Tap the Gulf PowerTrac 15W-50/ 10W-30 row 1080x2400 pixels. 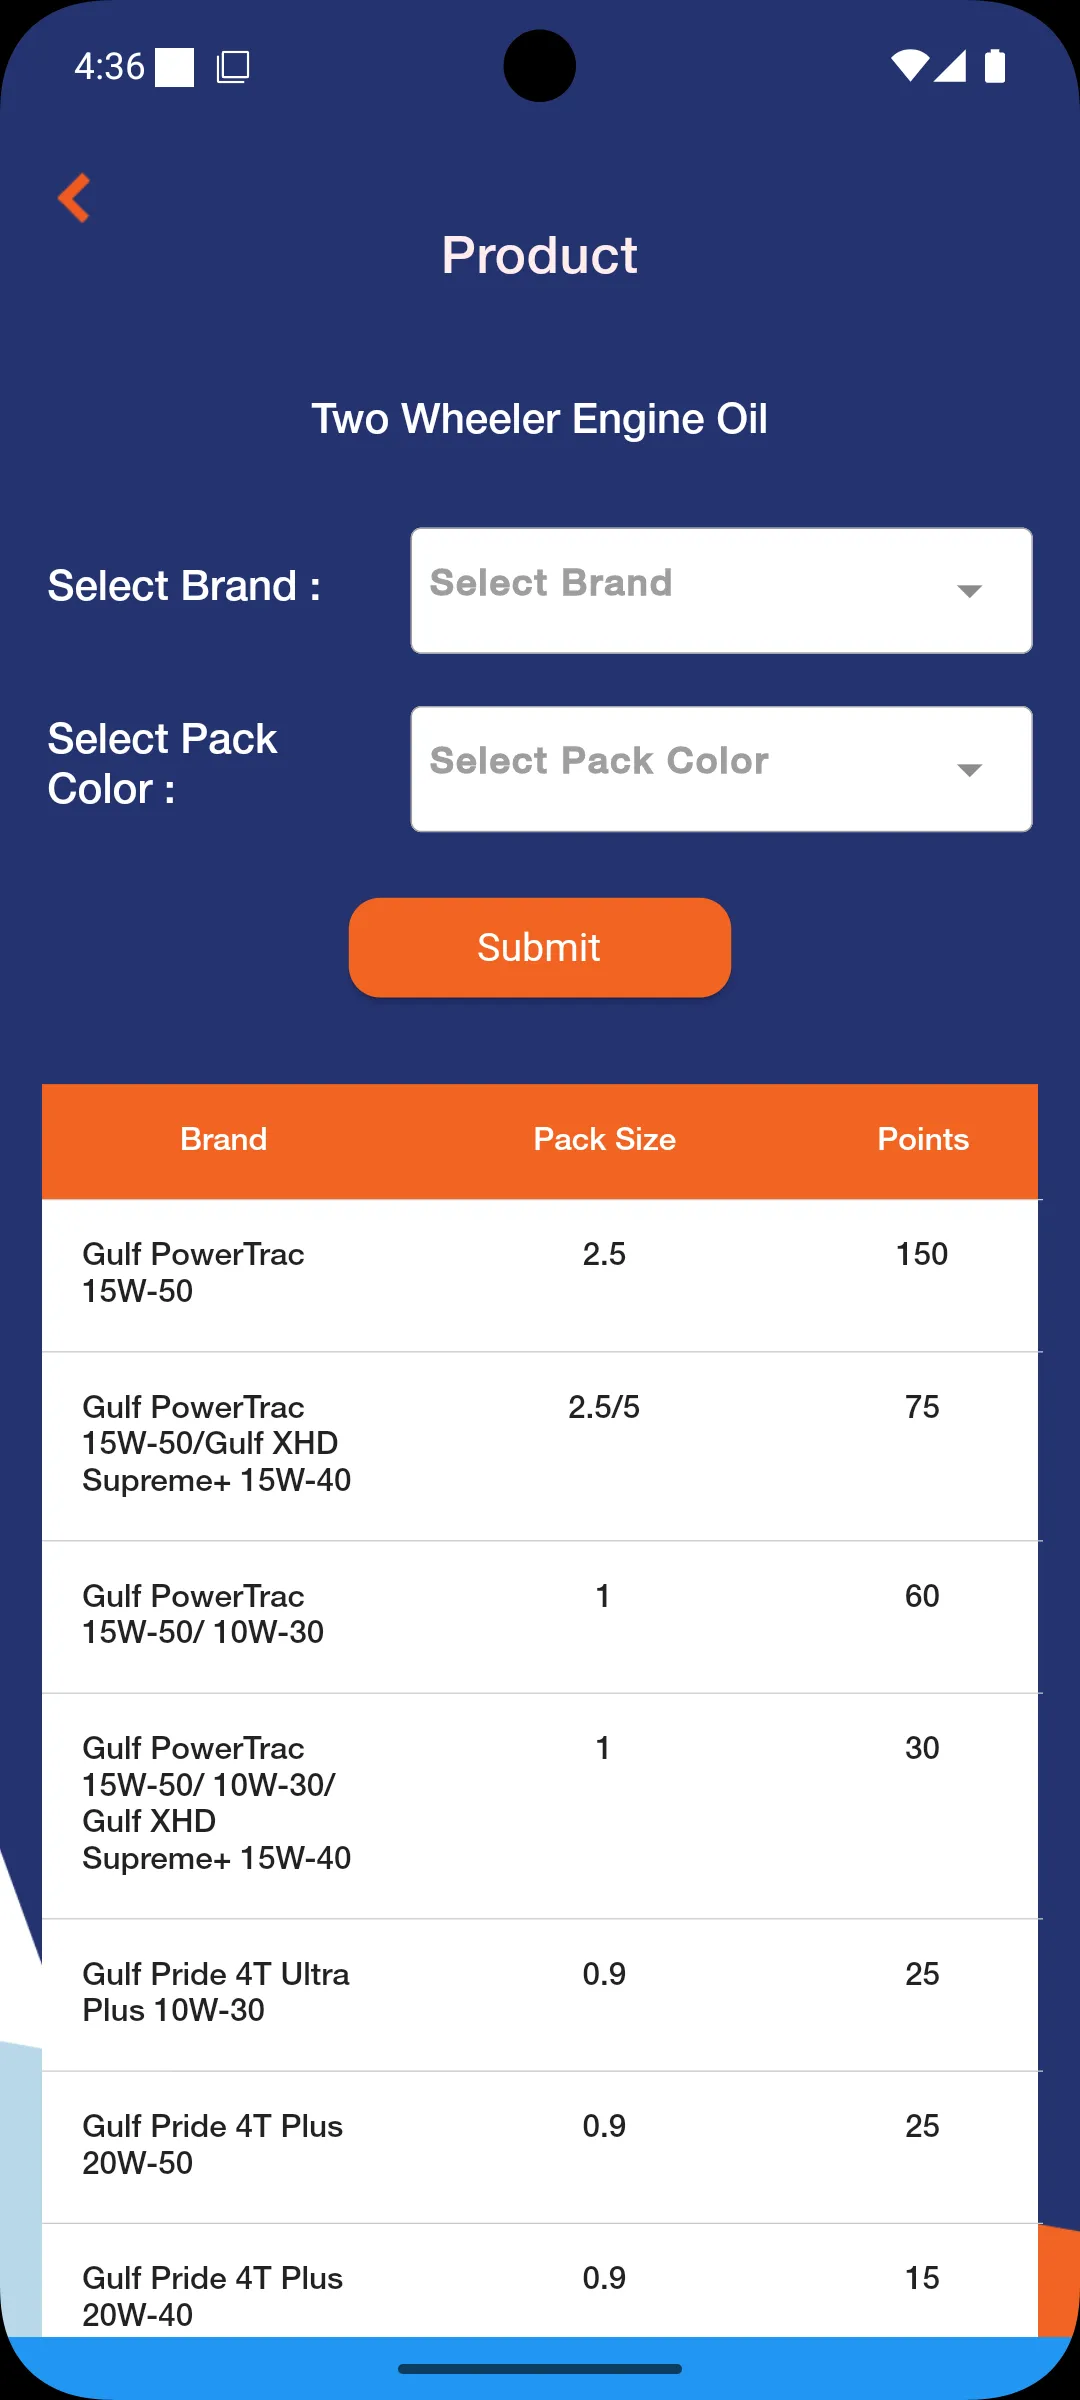click(x=540, y=1615)
